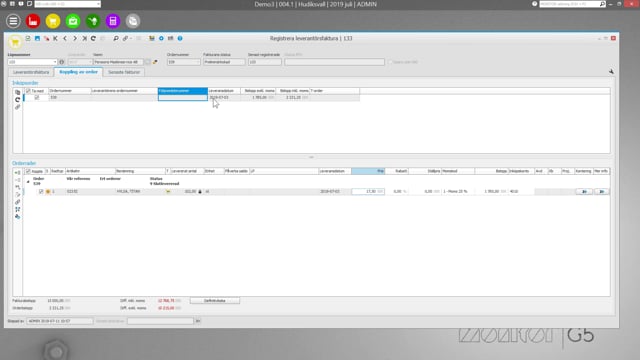The image size is (640, 360).
Task: Toggle the Koppla header checkbox in Orderrader
Action: point(28,171)
